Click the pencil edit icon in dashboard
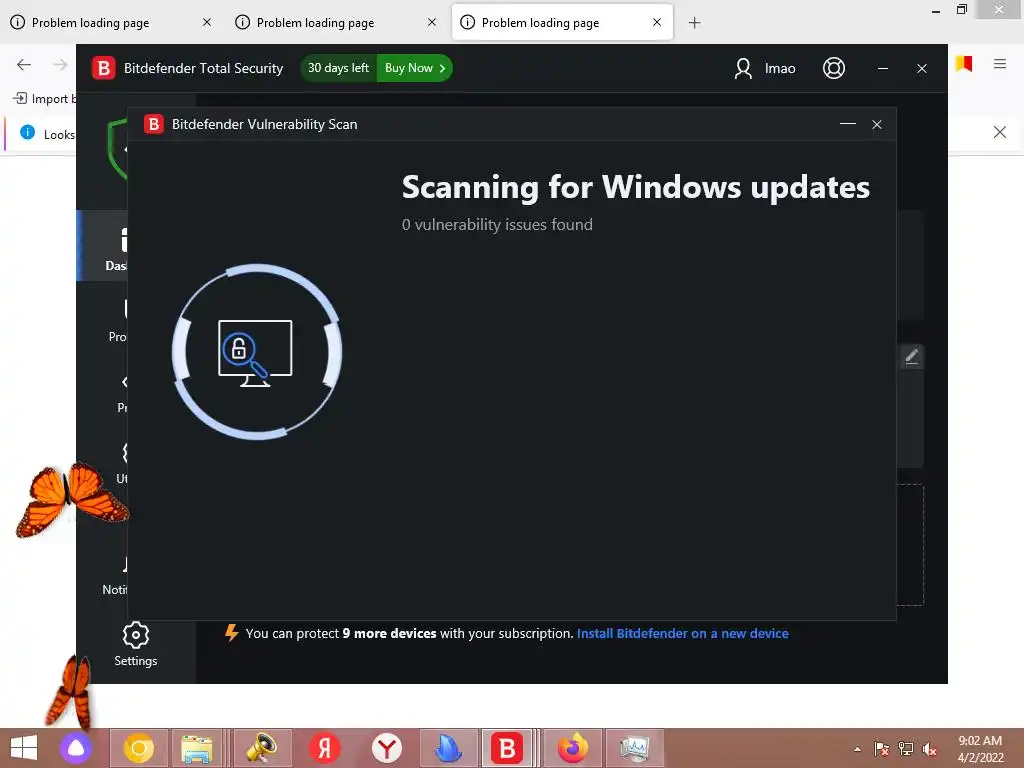 [x=912, y=357]
